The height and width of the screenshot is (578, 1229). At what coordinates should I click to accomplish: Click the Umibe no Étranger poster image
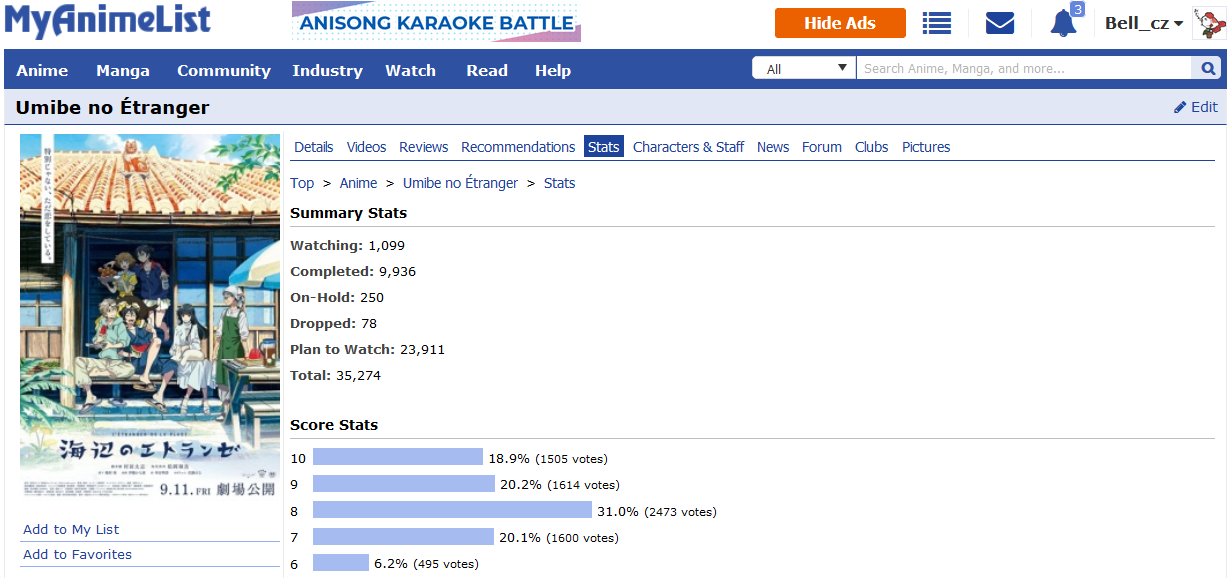150,317
